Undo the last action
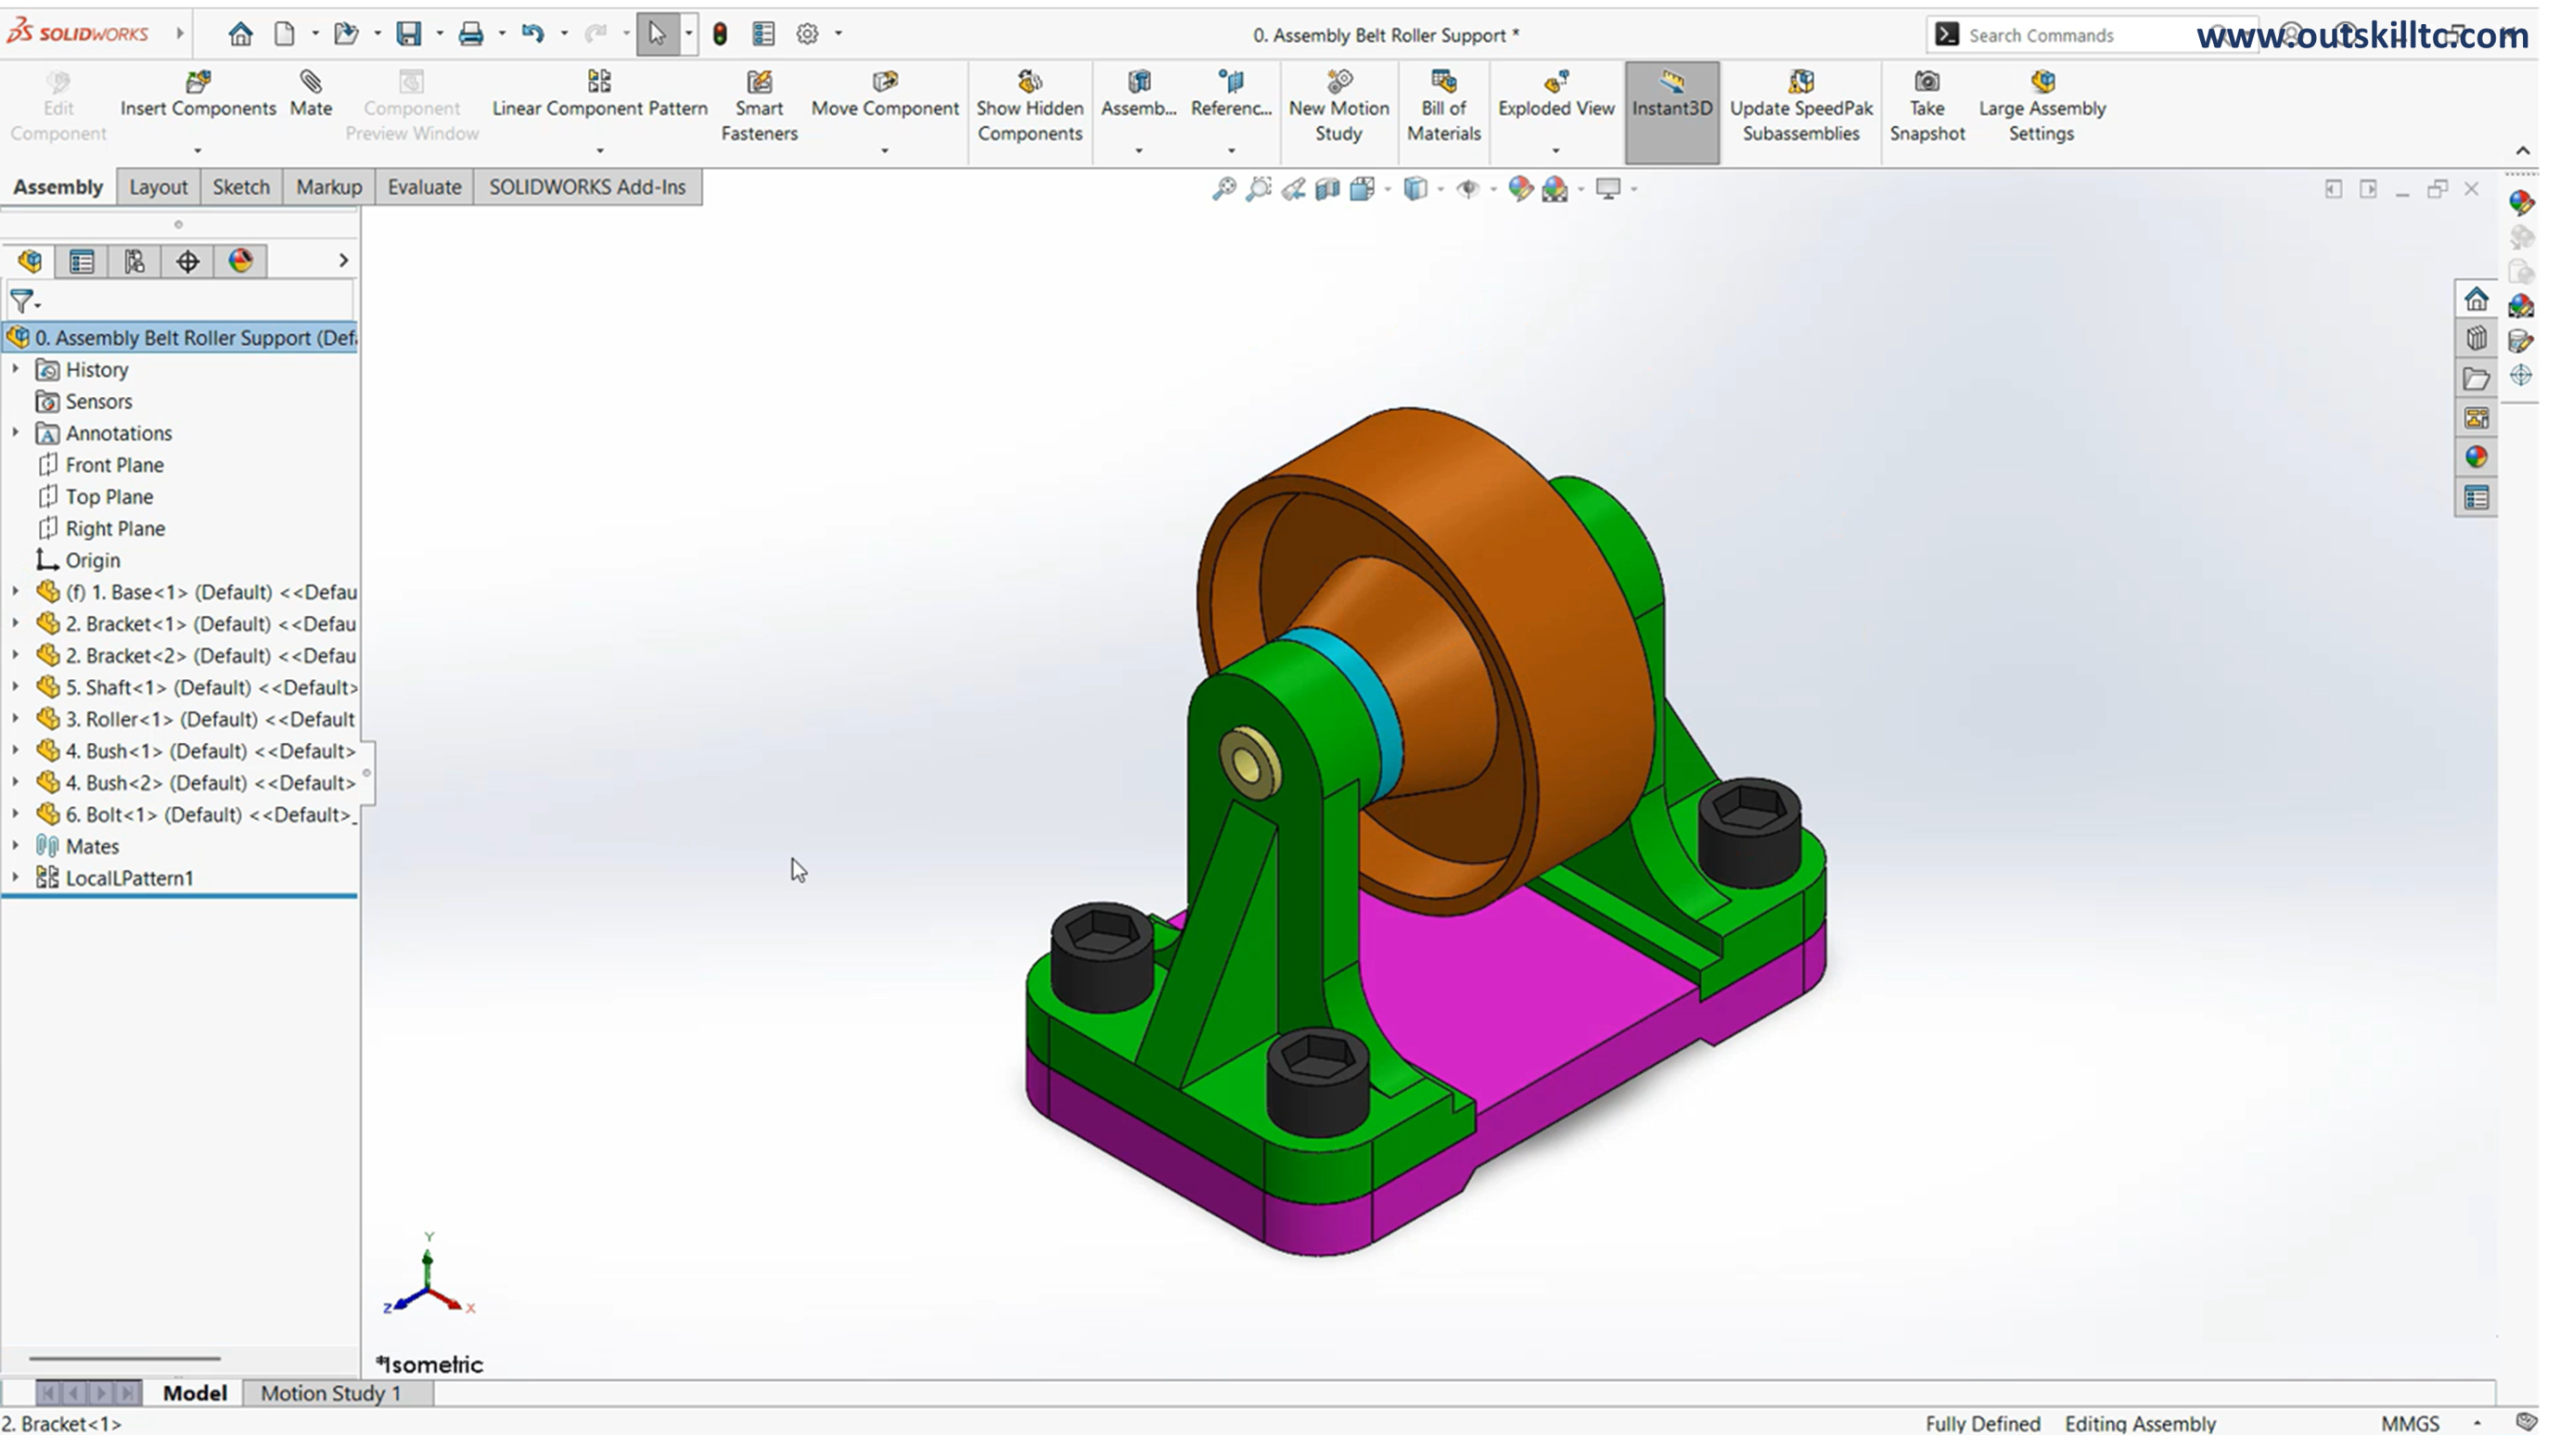 click(532, 35)
